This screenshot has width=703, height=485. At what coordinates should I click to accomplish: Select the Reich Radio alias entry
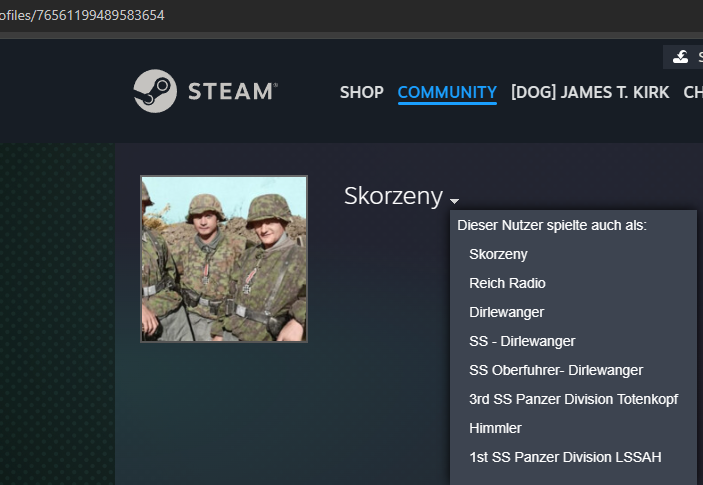point(507,283)
